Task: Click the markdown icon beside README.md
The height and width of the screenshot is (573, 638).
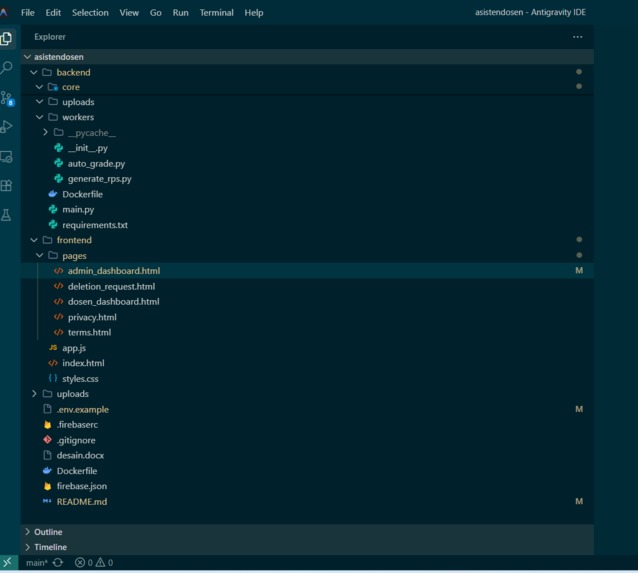Action: (x=47, y=501)
